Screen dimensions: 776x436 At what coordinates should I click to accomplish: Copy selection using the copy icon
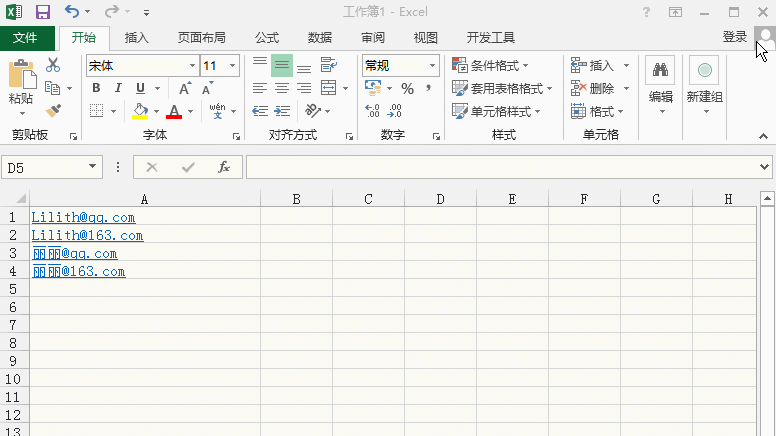click(x=52, y=88)
